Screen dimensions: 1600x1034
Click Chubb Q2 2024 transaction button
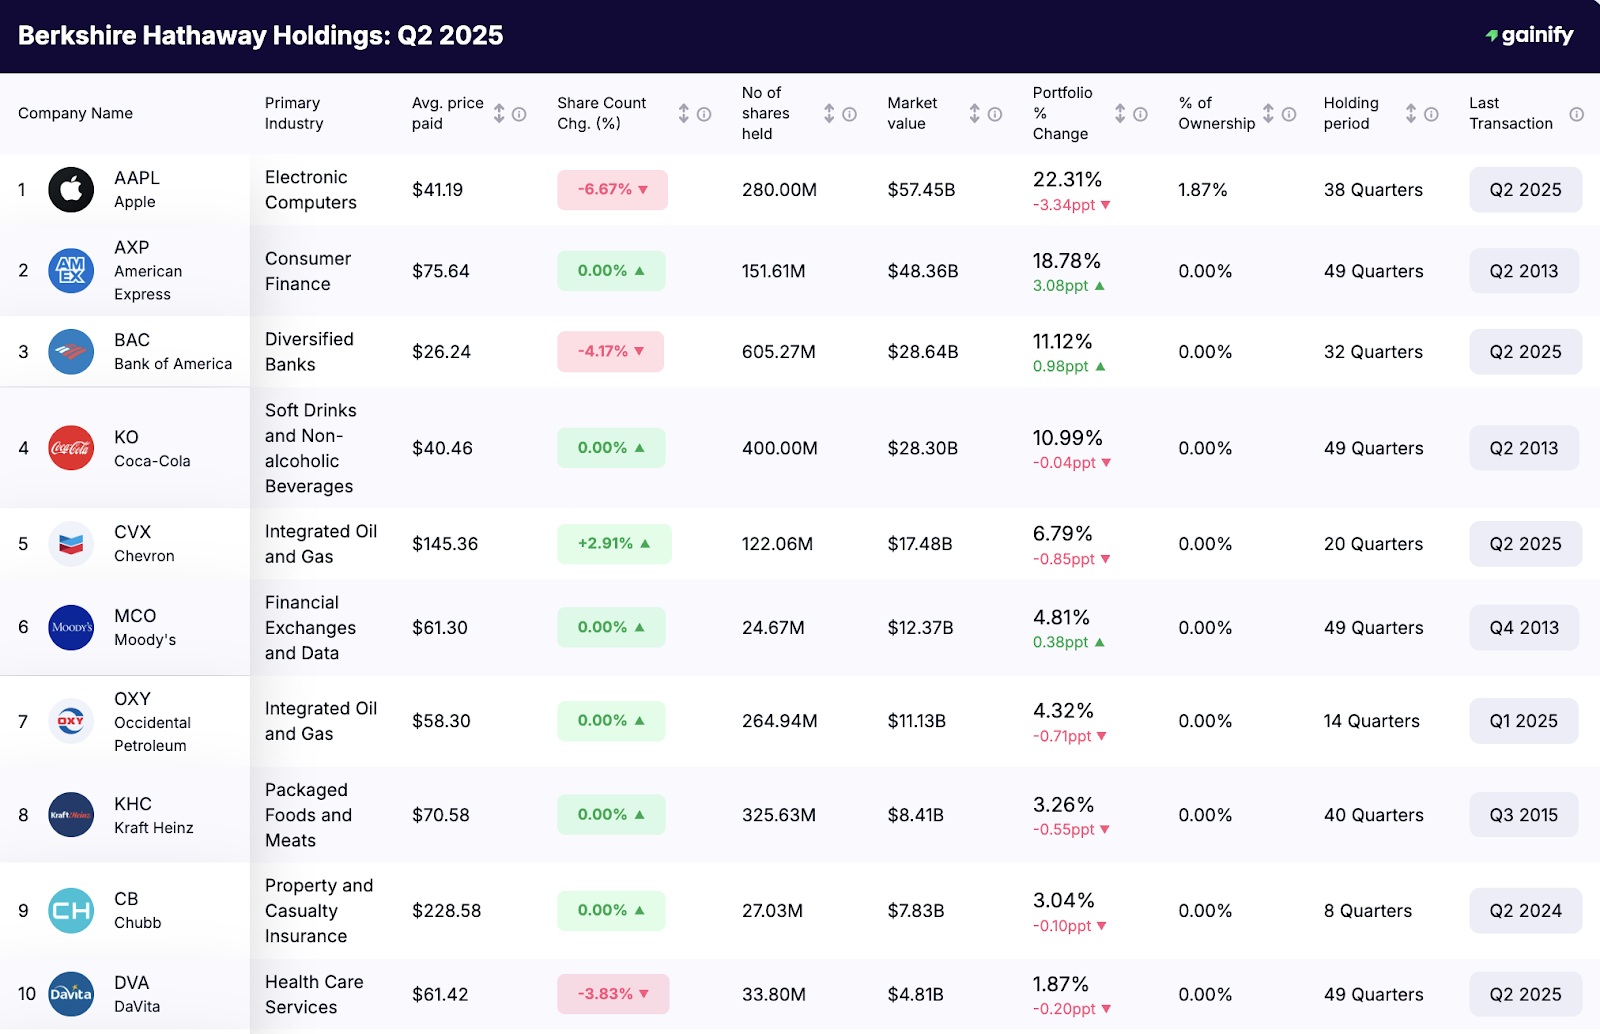point(1525,911)
